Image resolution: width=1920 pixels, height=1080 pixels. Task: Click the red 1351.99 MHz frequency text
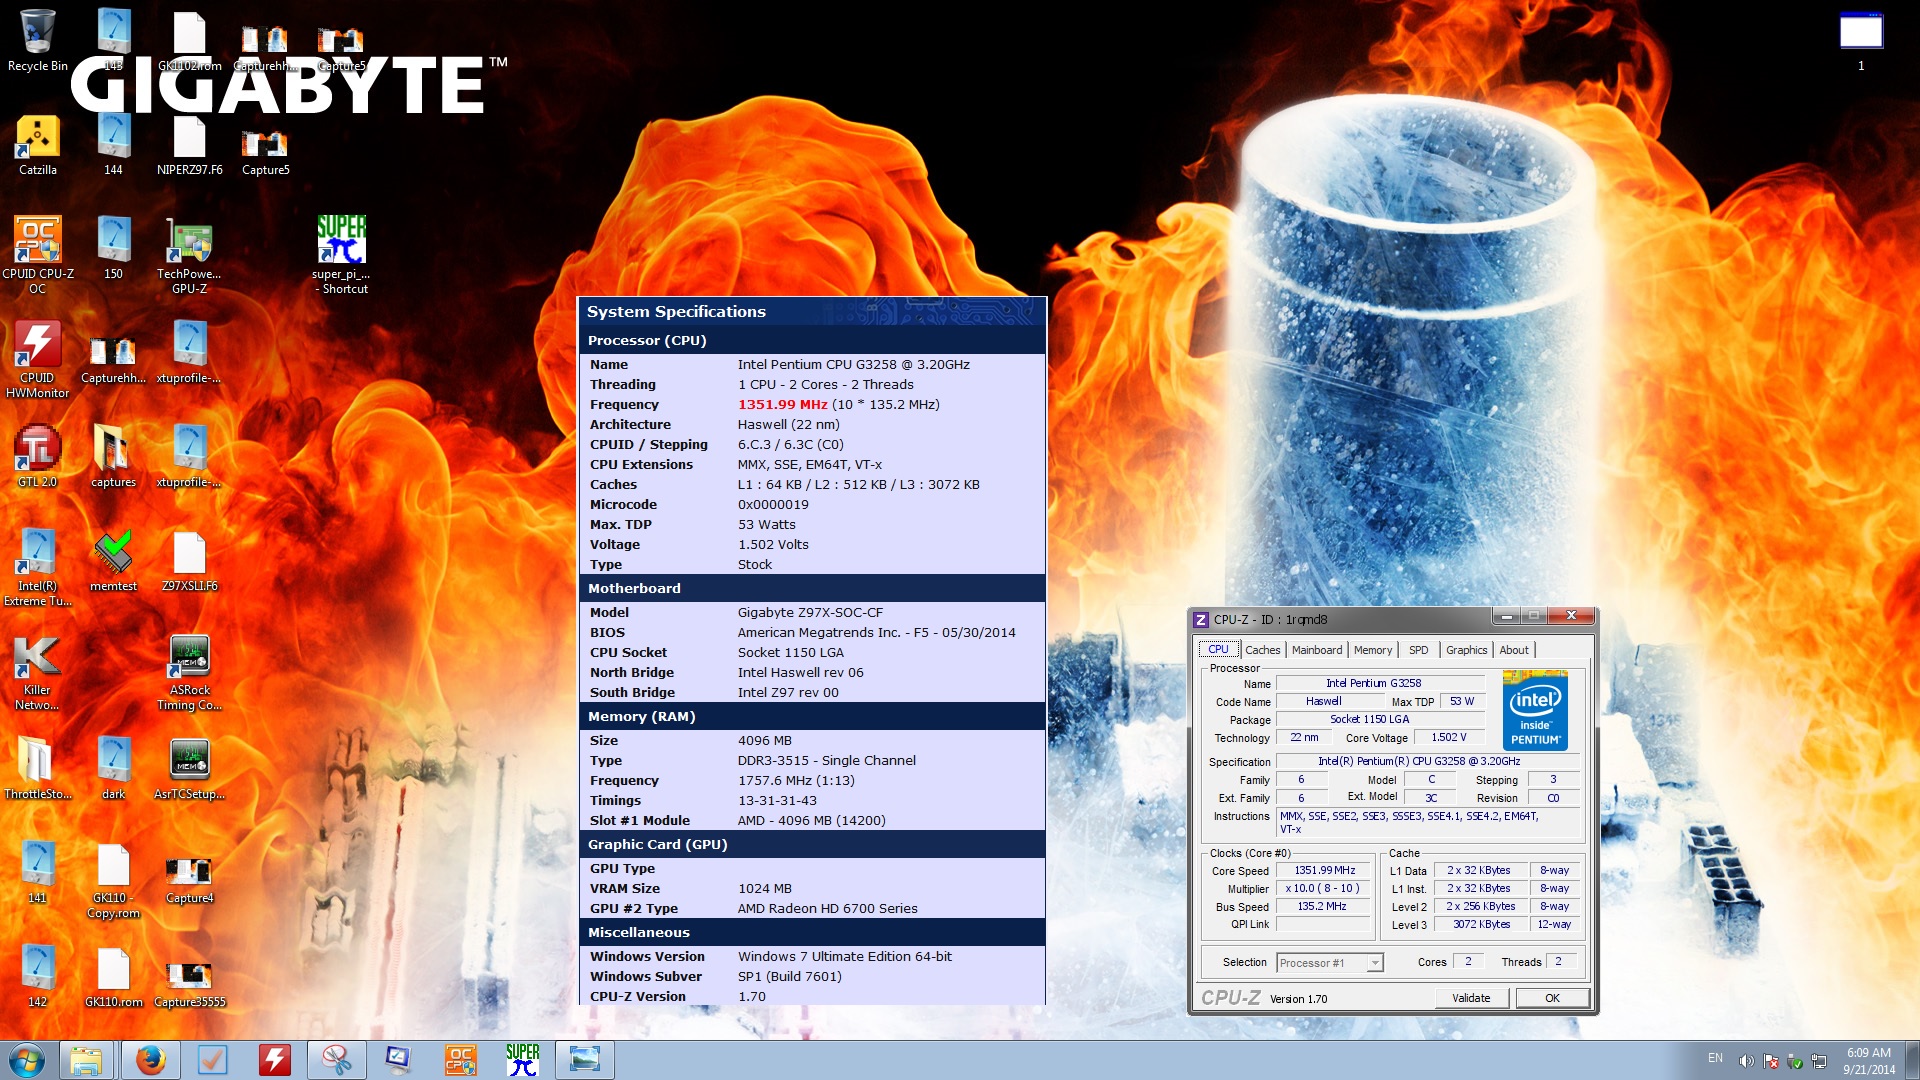coord(782,405)
